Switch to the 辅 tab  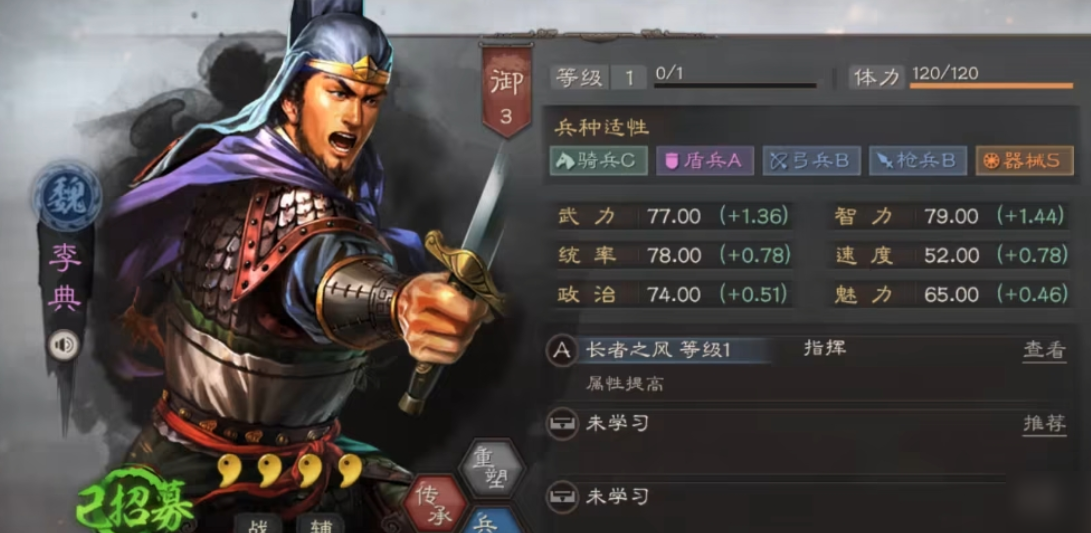point(320,524)
